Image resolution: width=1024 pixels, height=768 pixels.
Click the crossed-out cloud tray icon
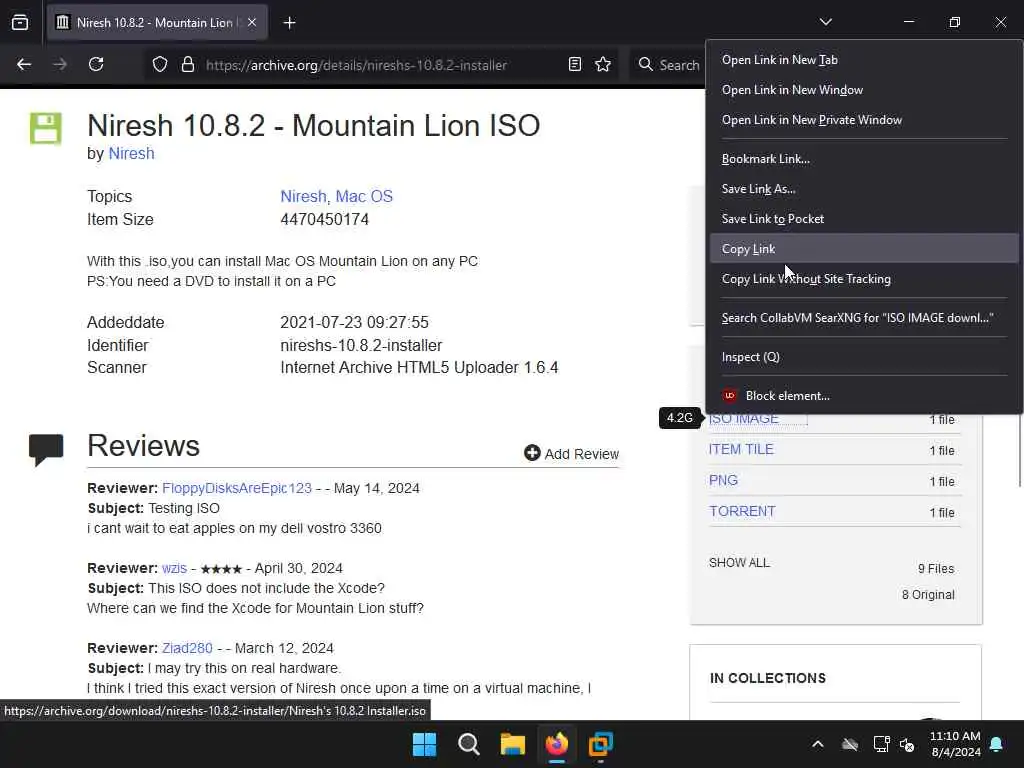850,744
